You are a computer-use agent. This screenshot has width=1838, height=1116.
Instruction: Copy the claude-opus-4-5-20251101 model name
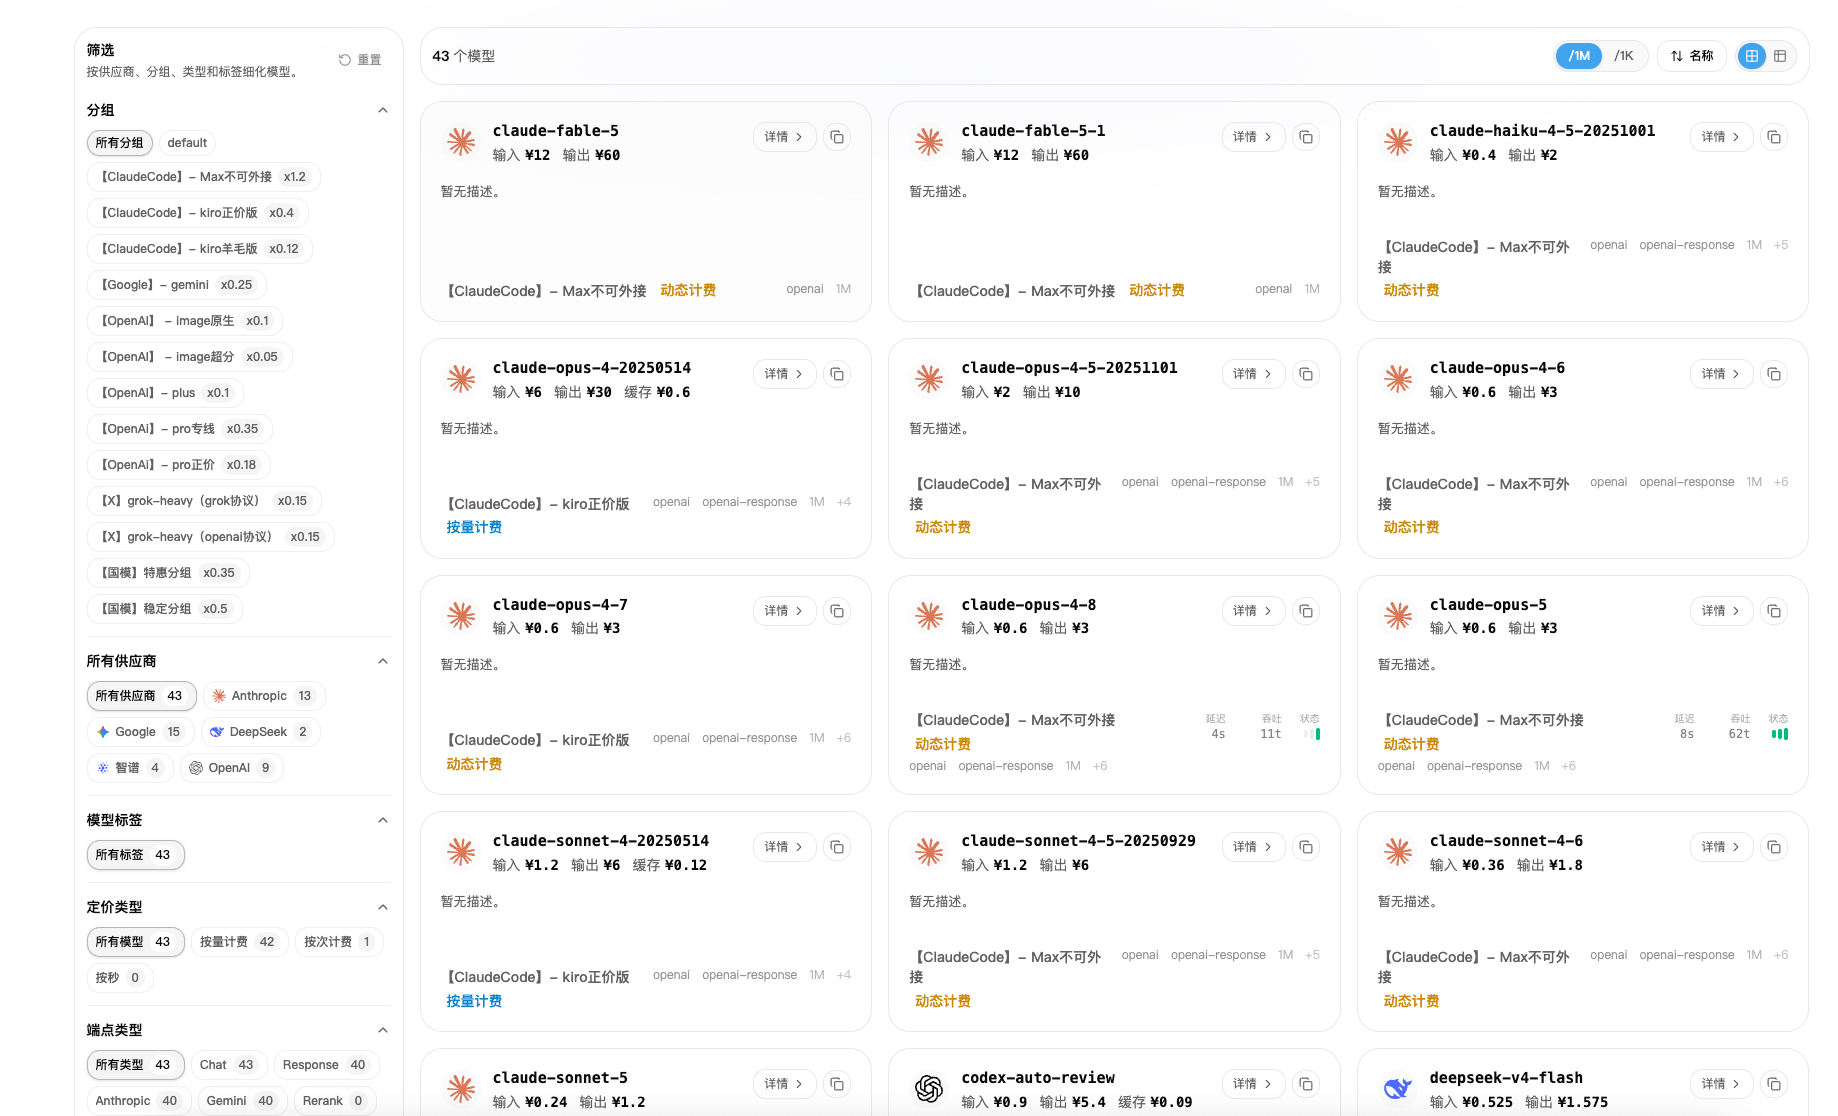[x=1306, y=374]
